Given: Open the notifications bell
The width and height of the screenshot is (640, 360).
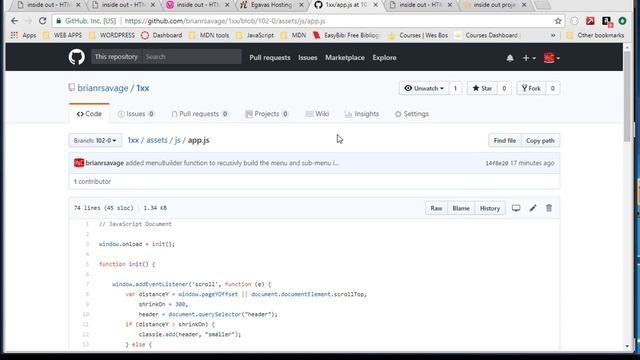Looking at the screenshot, I should click(510, 58).
